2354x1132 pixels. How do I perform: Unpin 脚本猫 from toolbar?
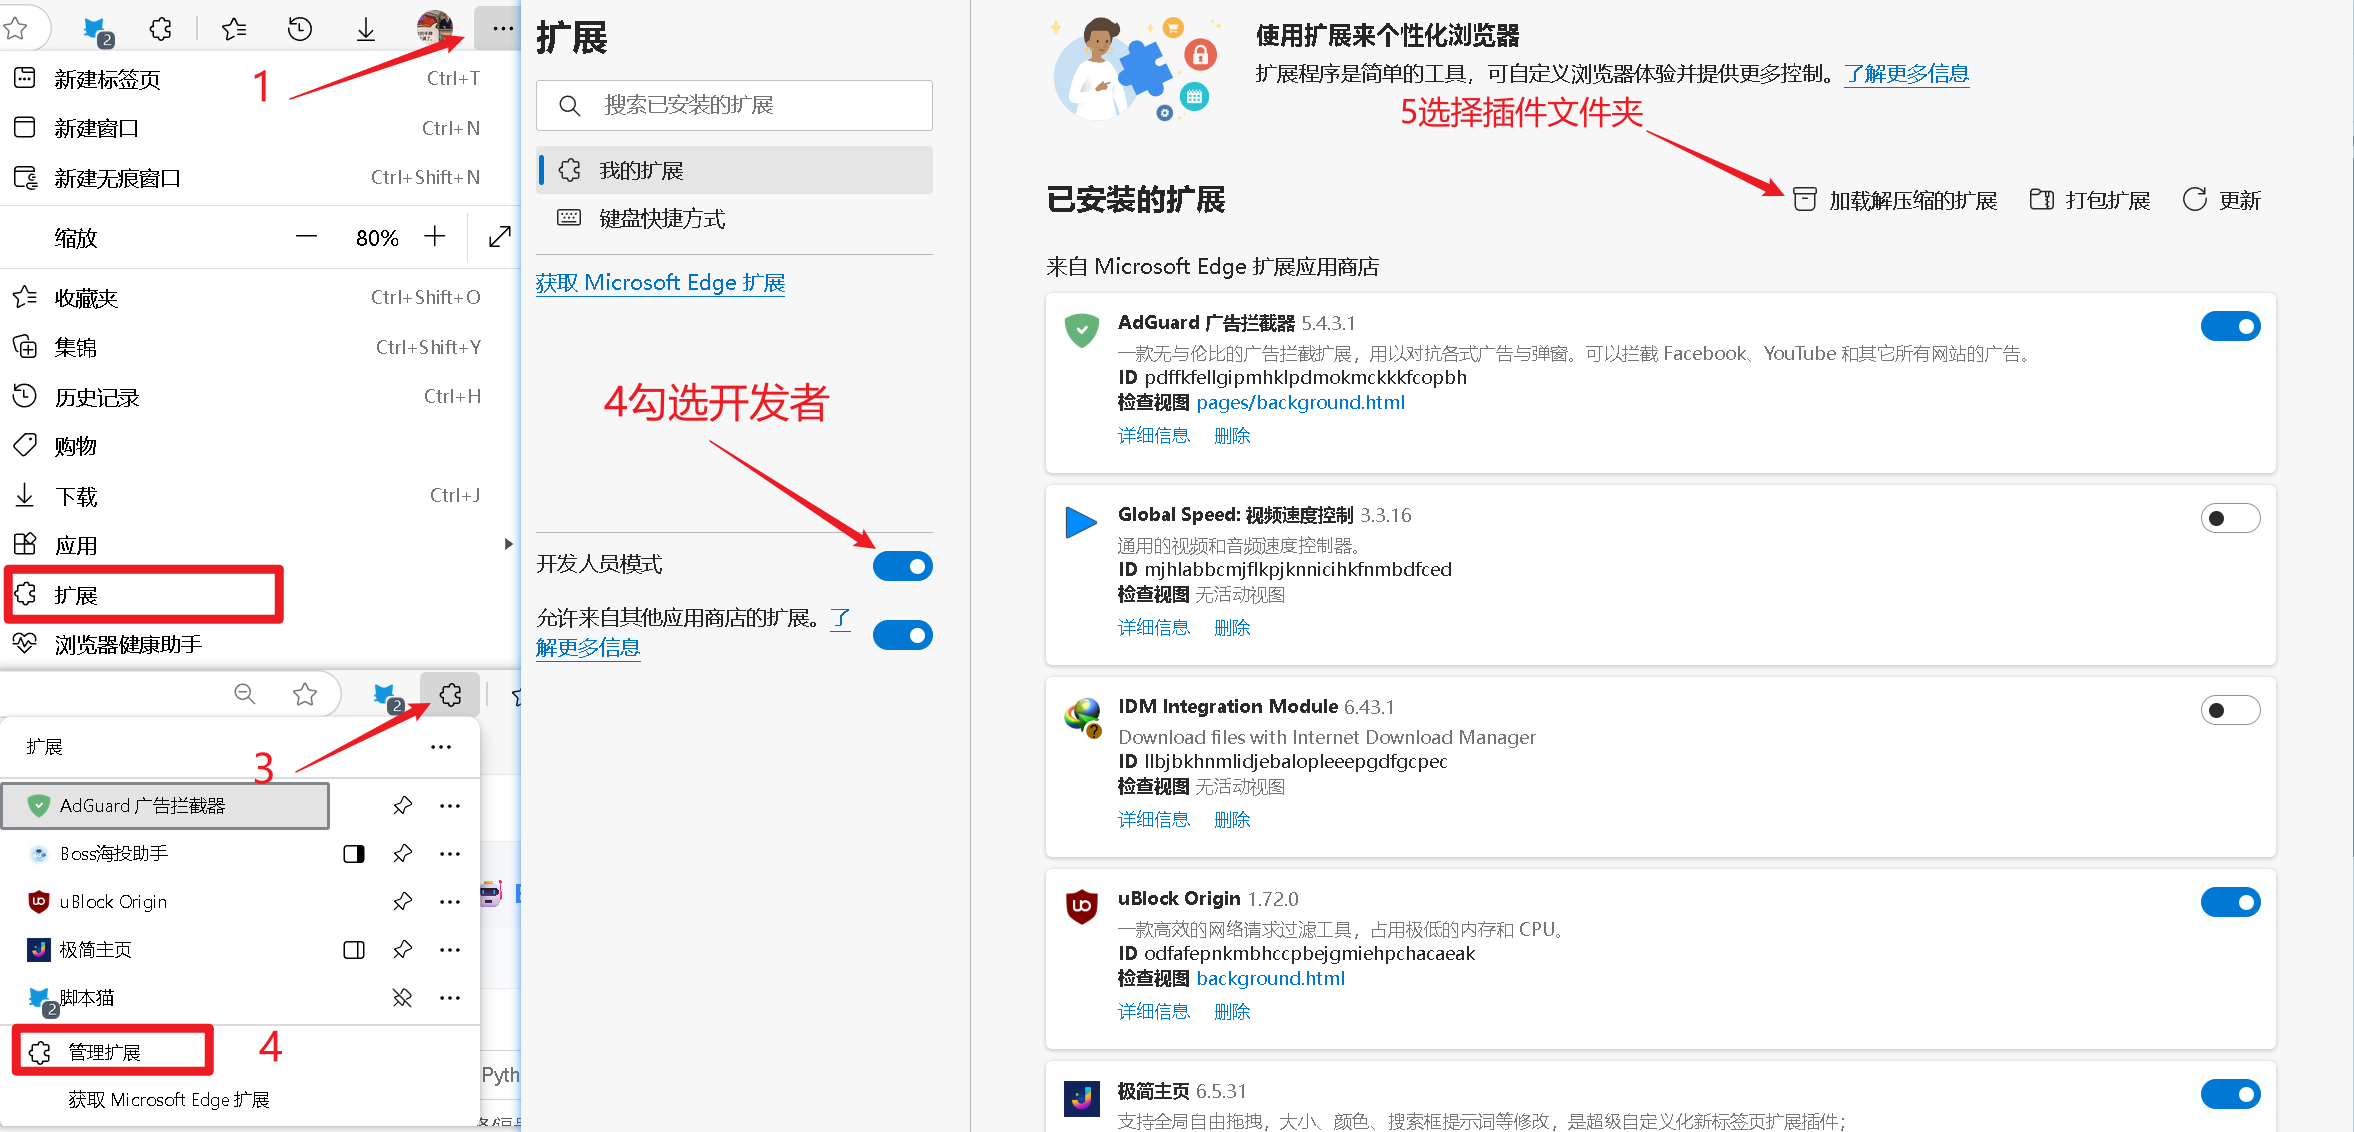click(x=402, y=997)
